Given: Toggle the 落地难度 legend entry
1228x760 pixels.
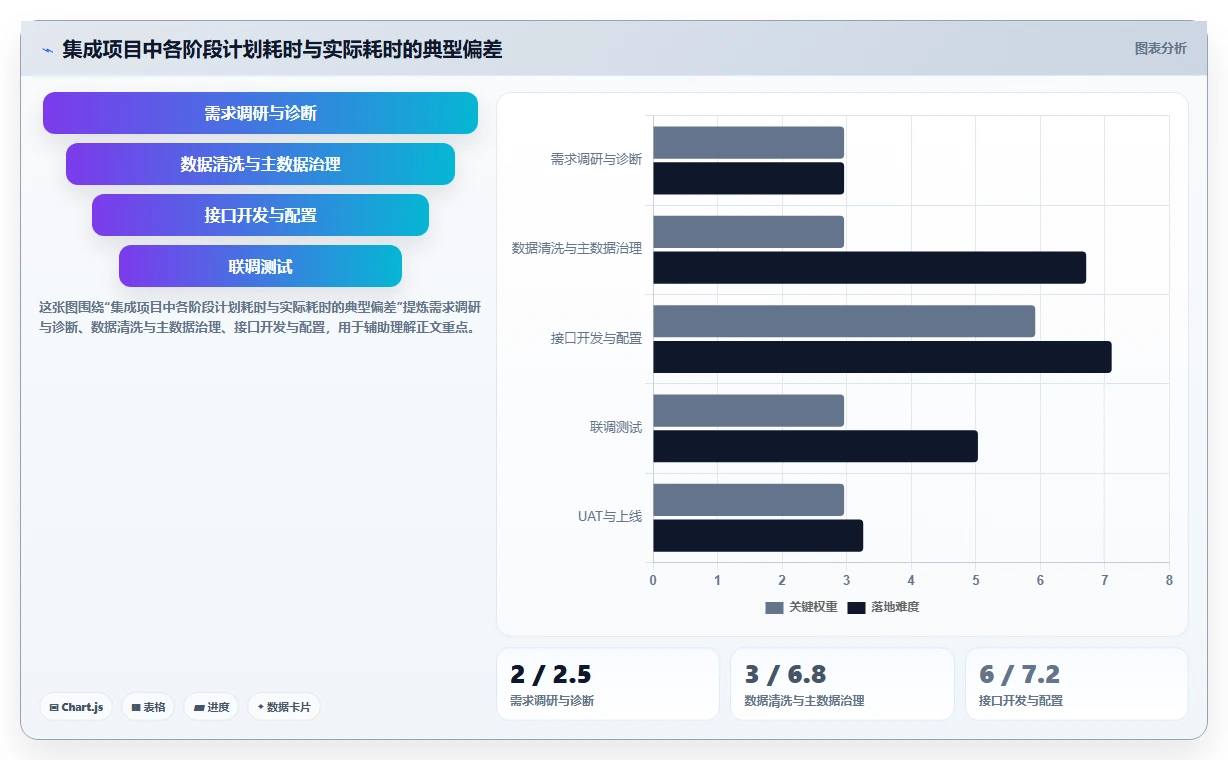Looking at the screenshot, I should click(883, 607).
